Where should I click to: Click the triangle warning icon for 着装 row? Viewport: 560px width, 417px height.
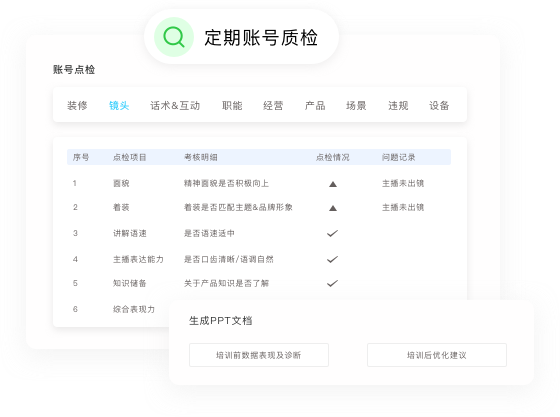[333, 208]
